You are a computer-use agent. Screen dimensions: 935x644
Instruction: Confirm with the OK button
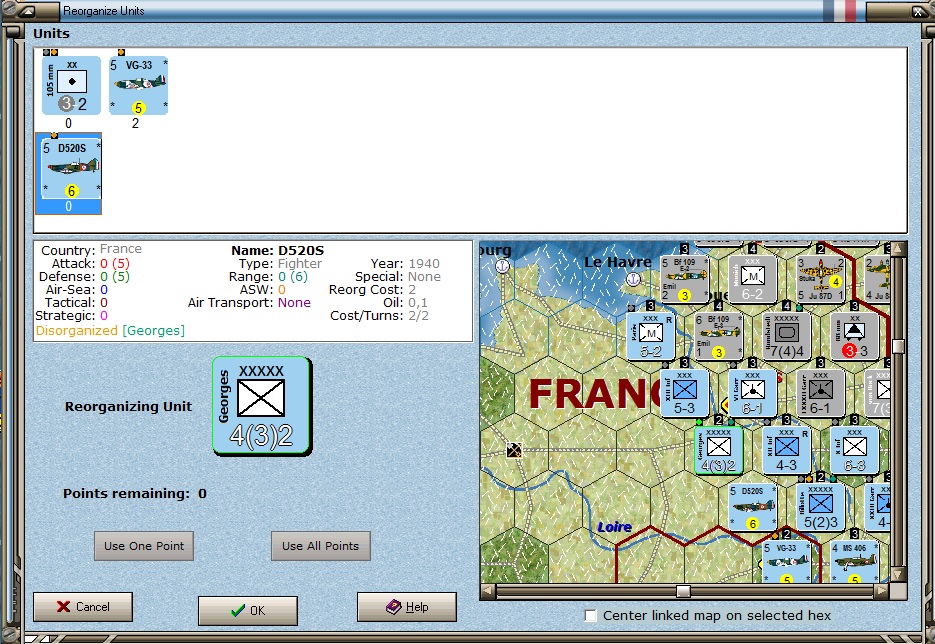tap(247, 610)
